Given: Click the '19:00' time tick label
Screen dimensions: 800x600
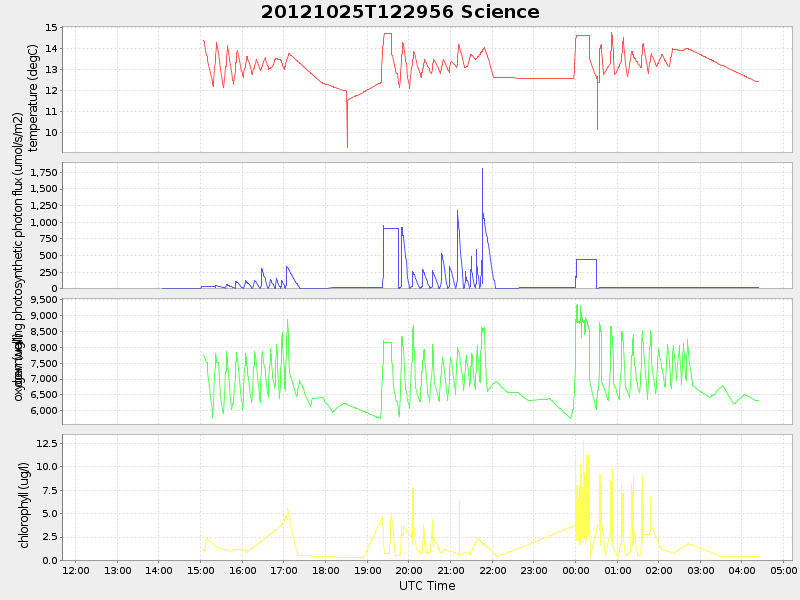Looking at the screenshot, I should click(367, 570).
